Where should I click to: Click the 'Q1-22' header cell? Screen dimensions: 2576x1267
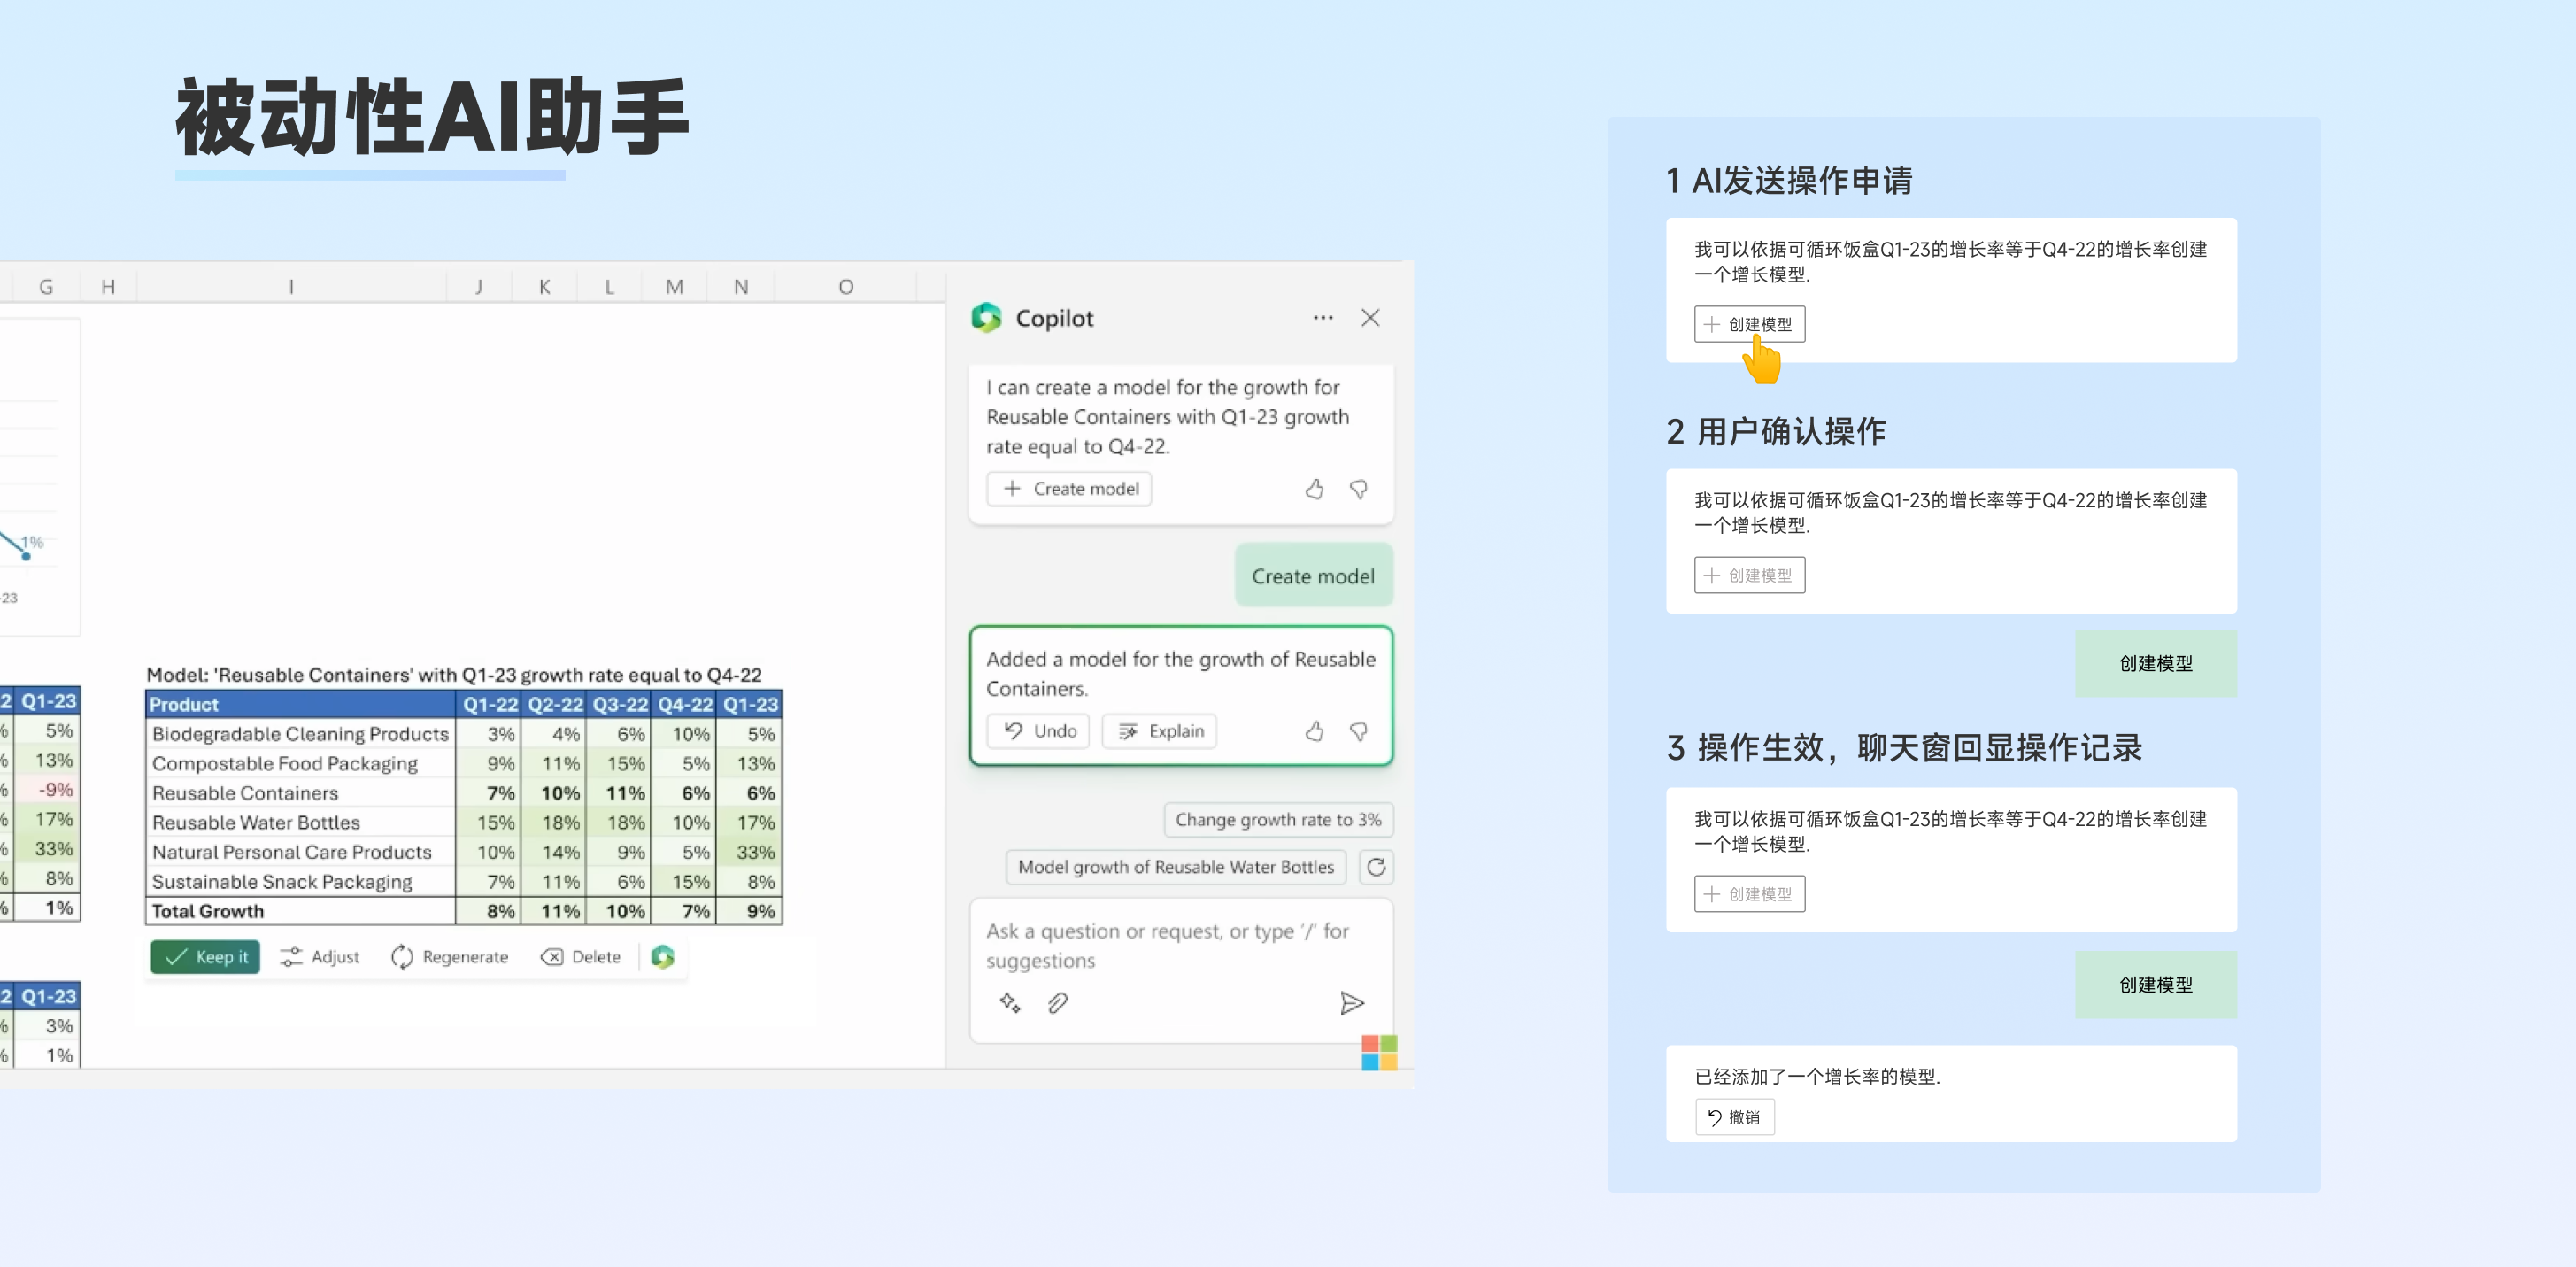[x=489, y=704]
